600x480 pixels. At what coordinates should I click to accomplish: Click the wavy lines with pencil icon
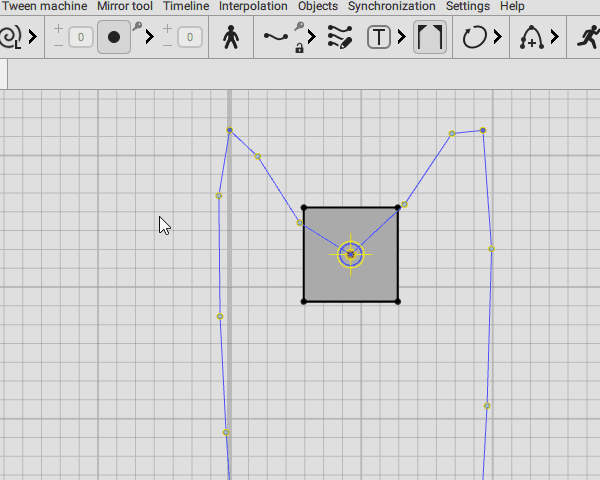point(339,38)
